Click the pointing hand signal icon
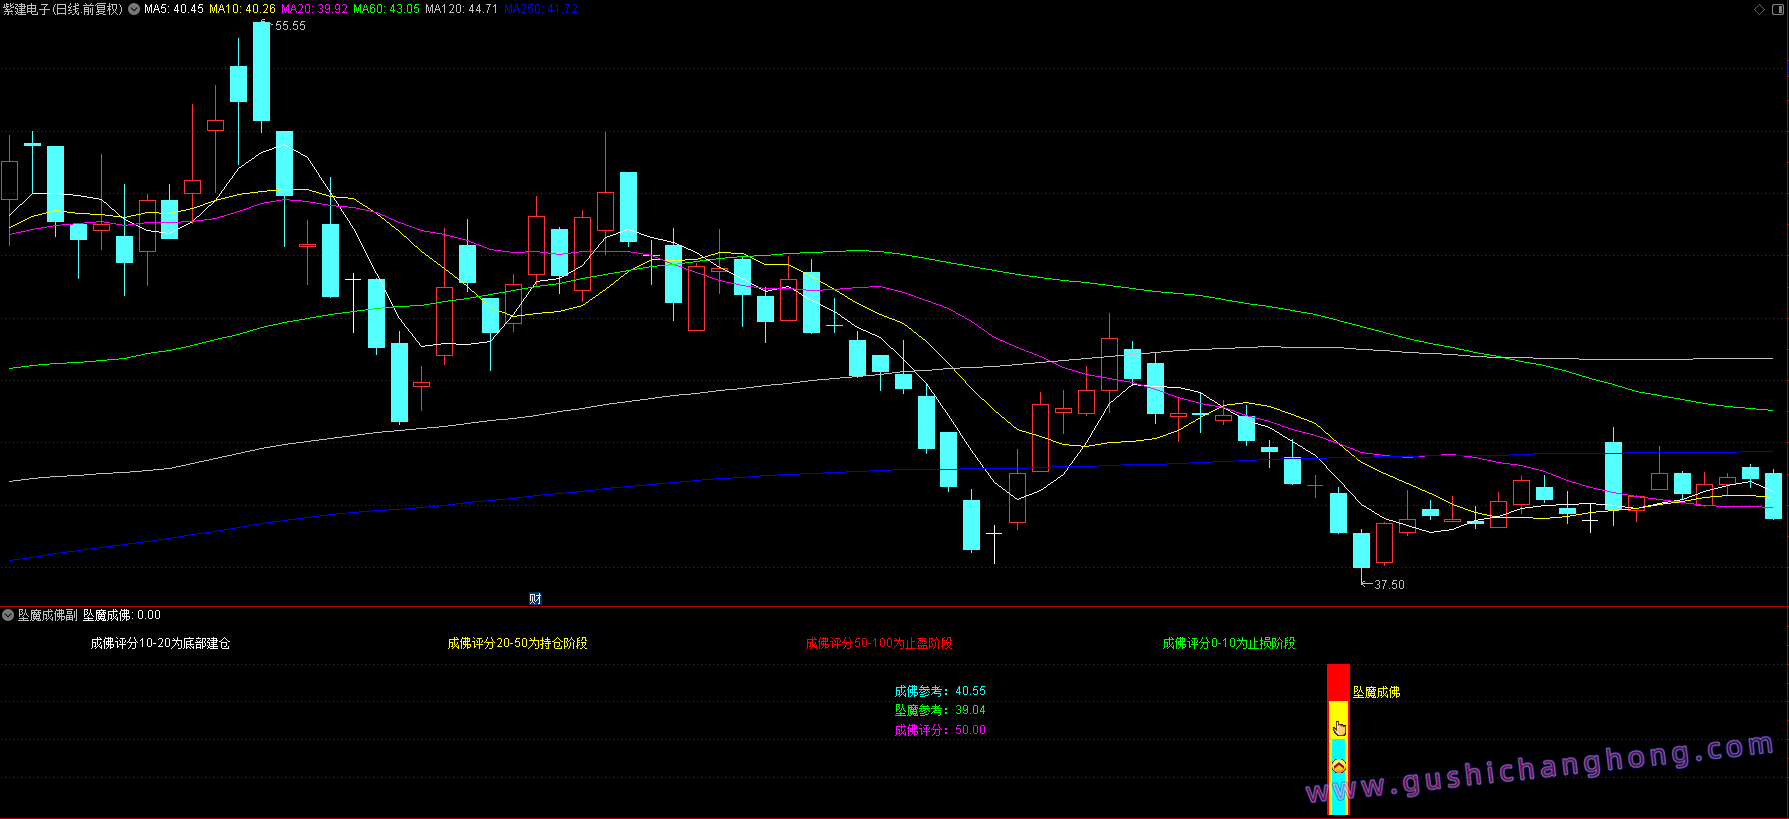Image resolution: width=1789 pixels, height=819 pixels. [1339, 728]
